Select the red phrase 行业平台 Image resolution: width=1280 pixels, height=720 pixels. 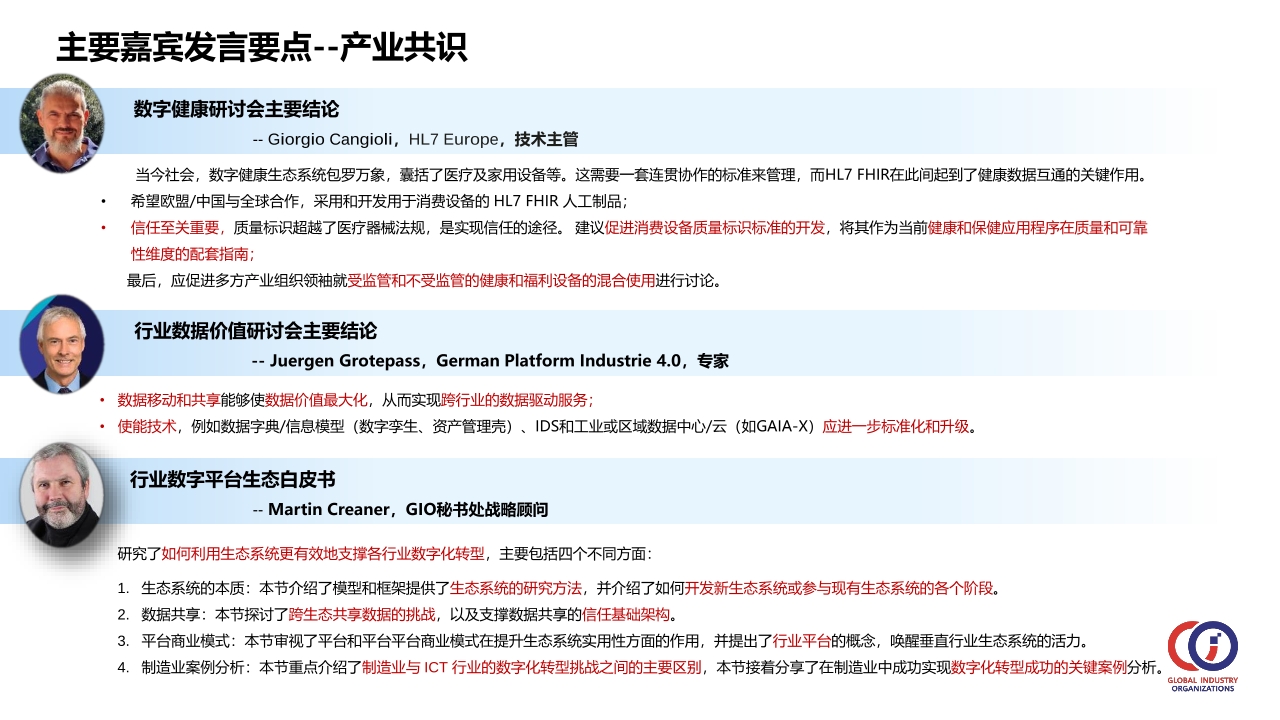[802, 641]
